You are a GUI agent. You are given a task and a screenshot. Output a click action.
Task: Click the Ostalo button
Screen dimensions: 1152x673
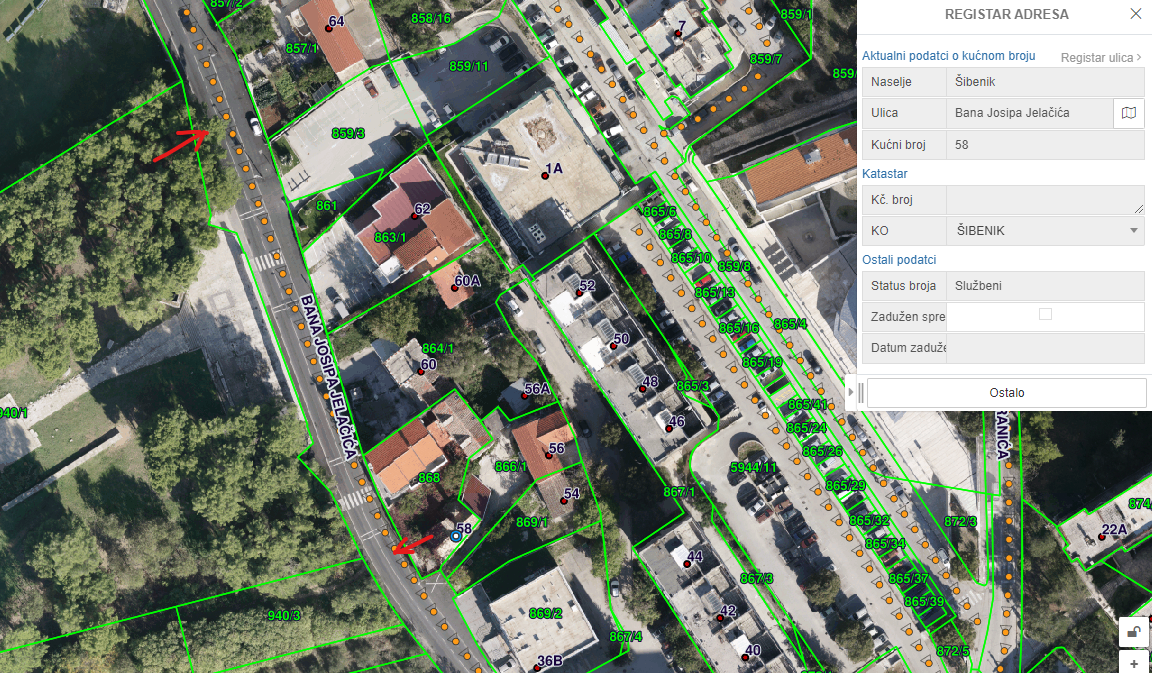[1006, 393]
